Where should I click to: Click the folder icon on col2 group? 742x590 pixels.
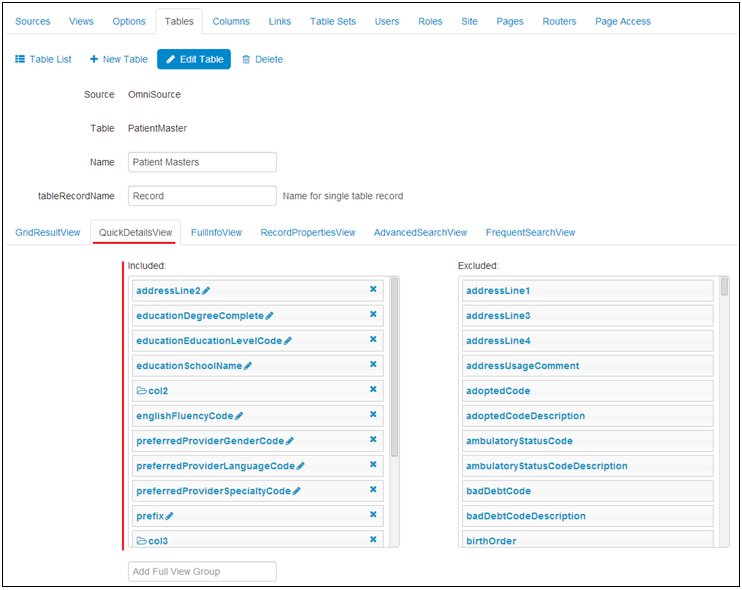tap(141, 391)
